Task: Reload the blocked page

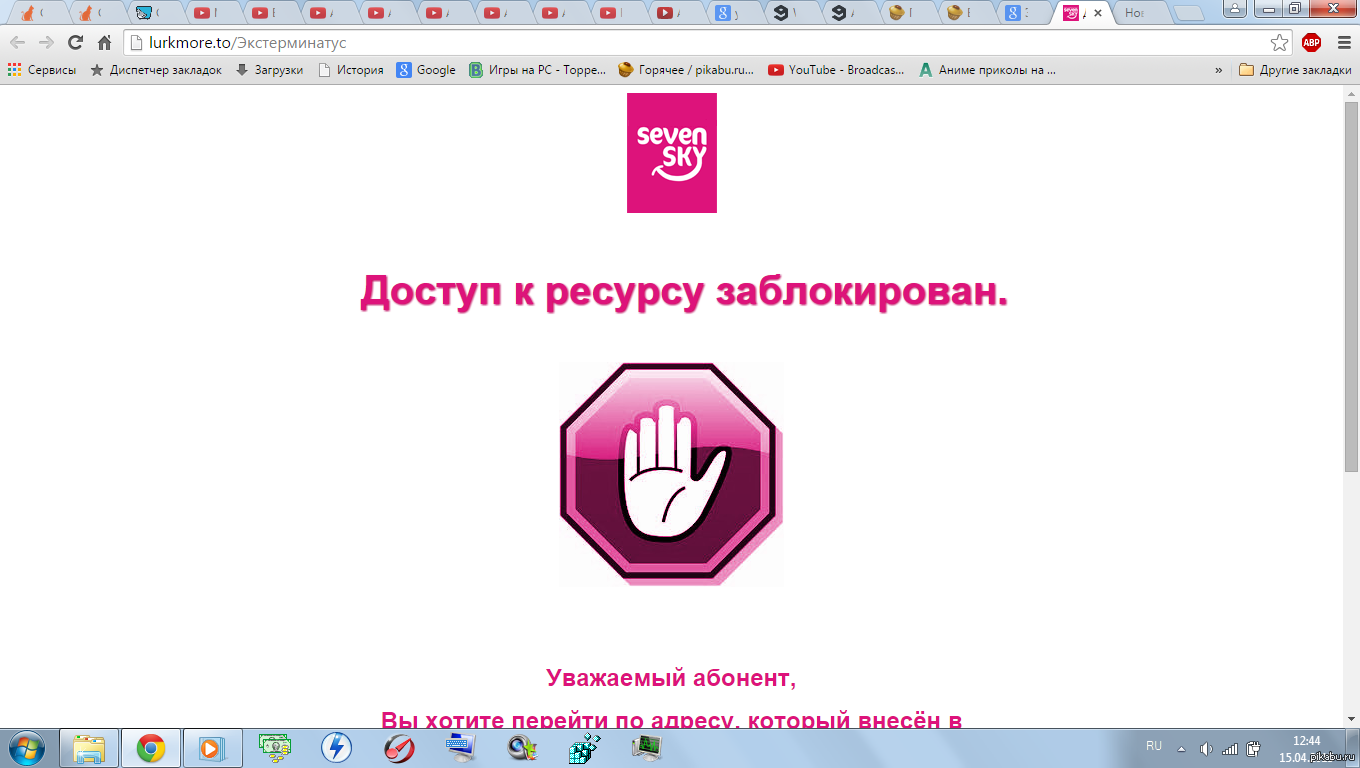Action: click(75, 43)
